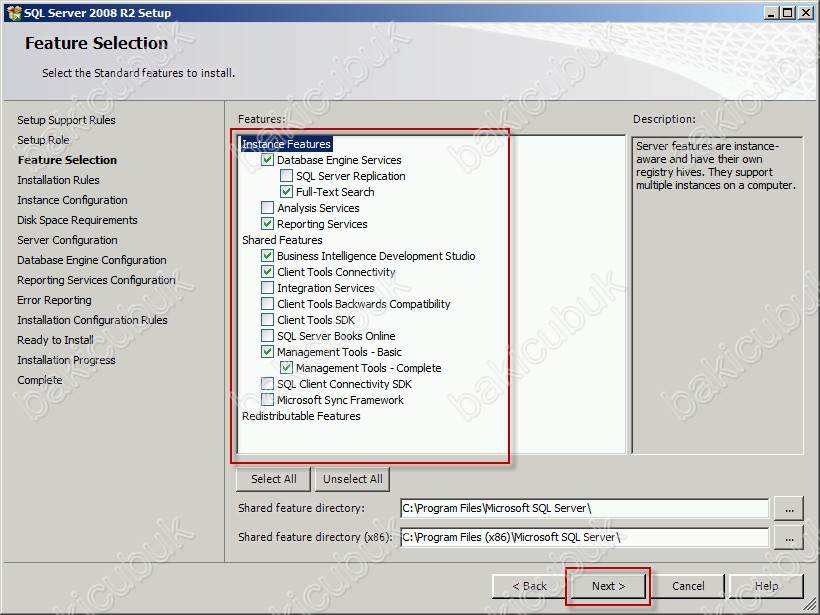This screenshot has height=615, width=820.
Task: Enable Microsoft Sync Framework checkbox
Action: 267,400
